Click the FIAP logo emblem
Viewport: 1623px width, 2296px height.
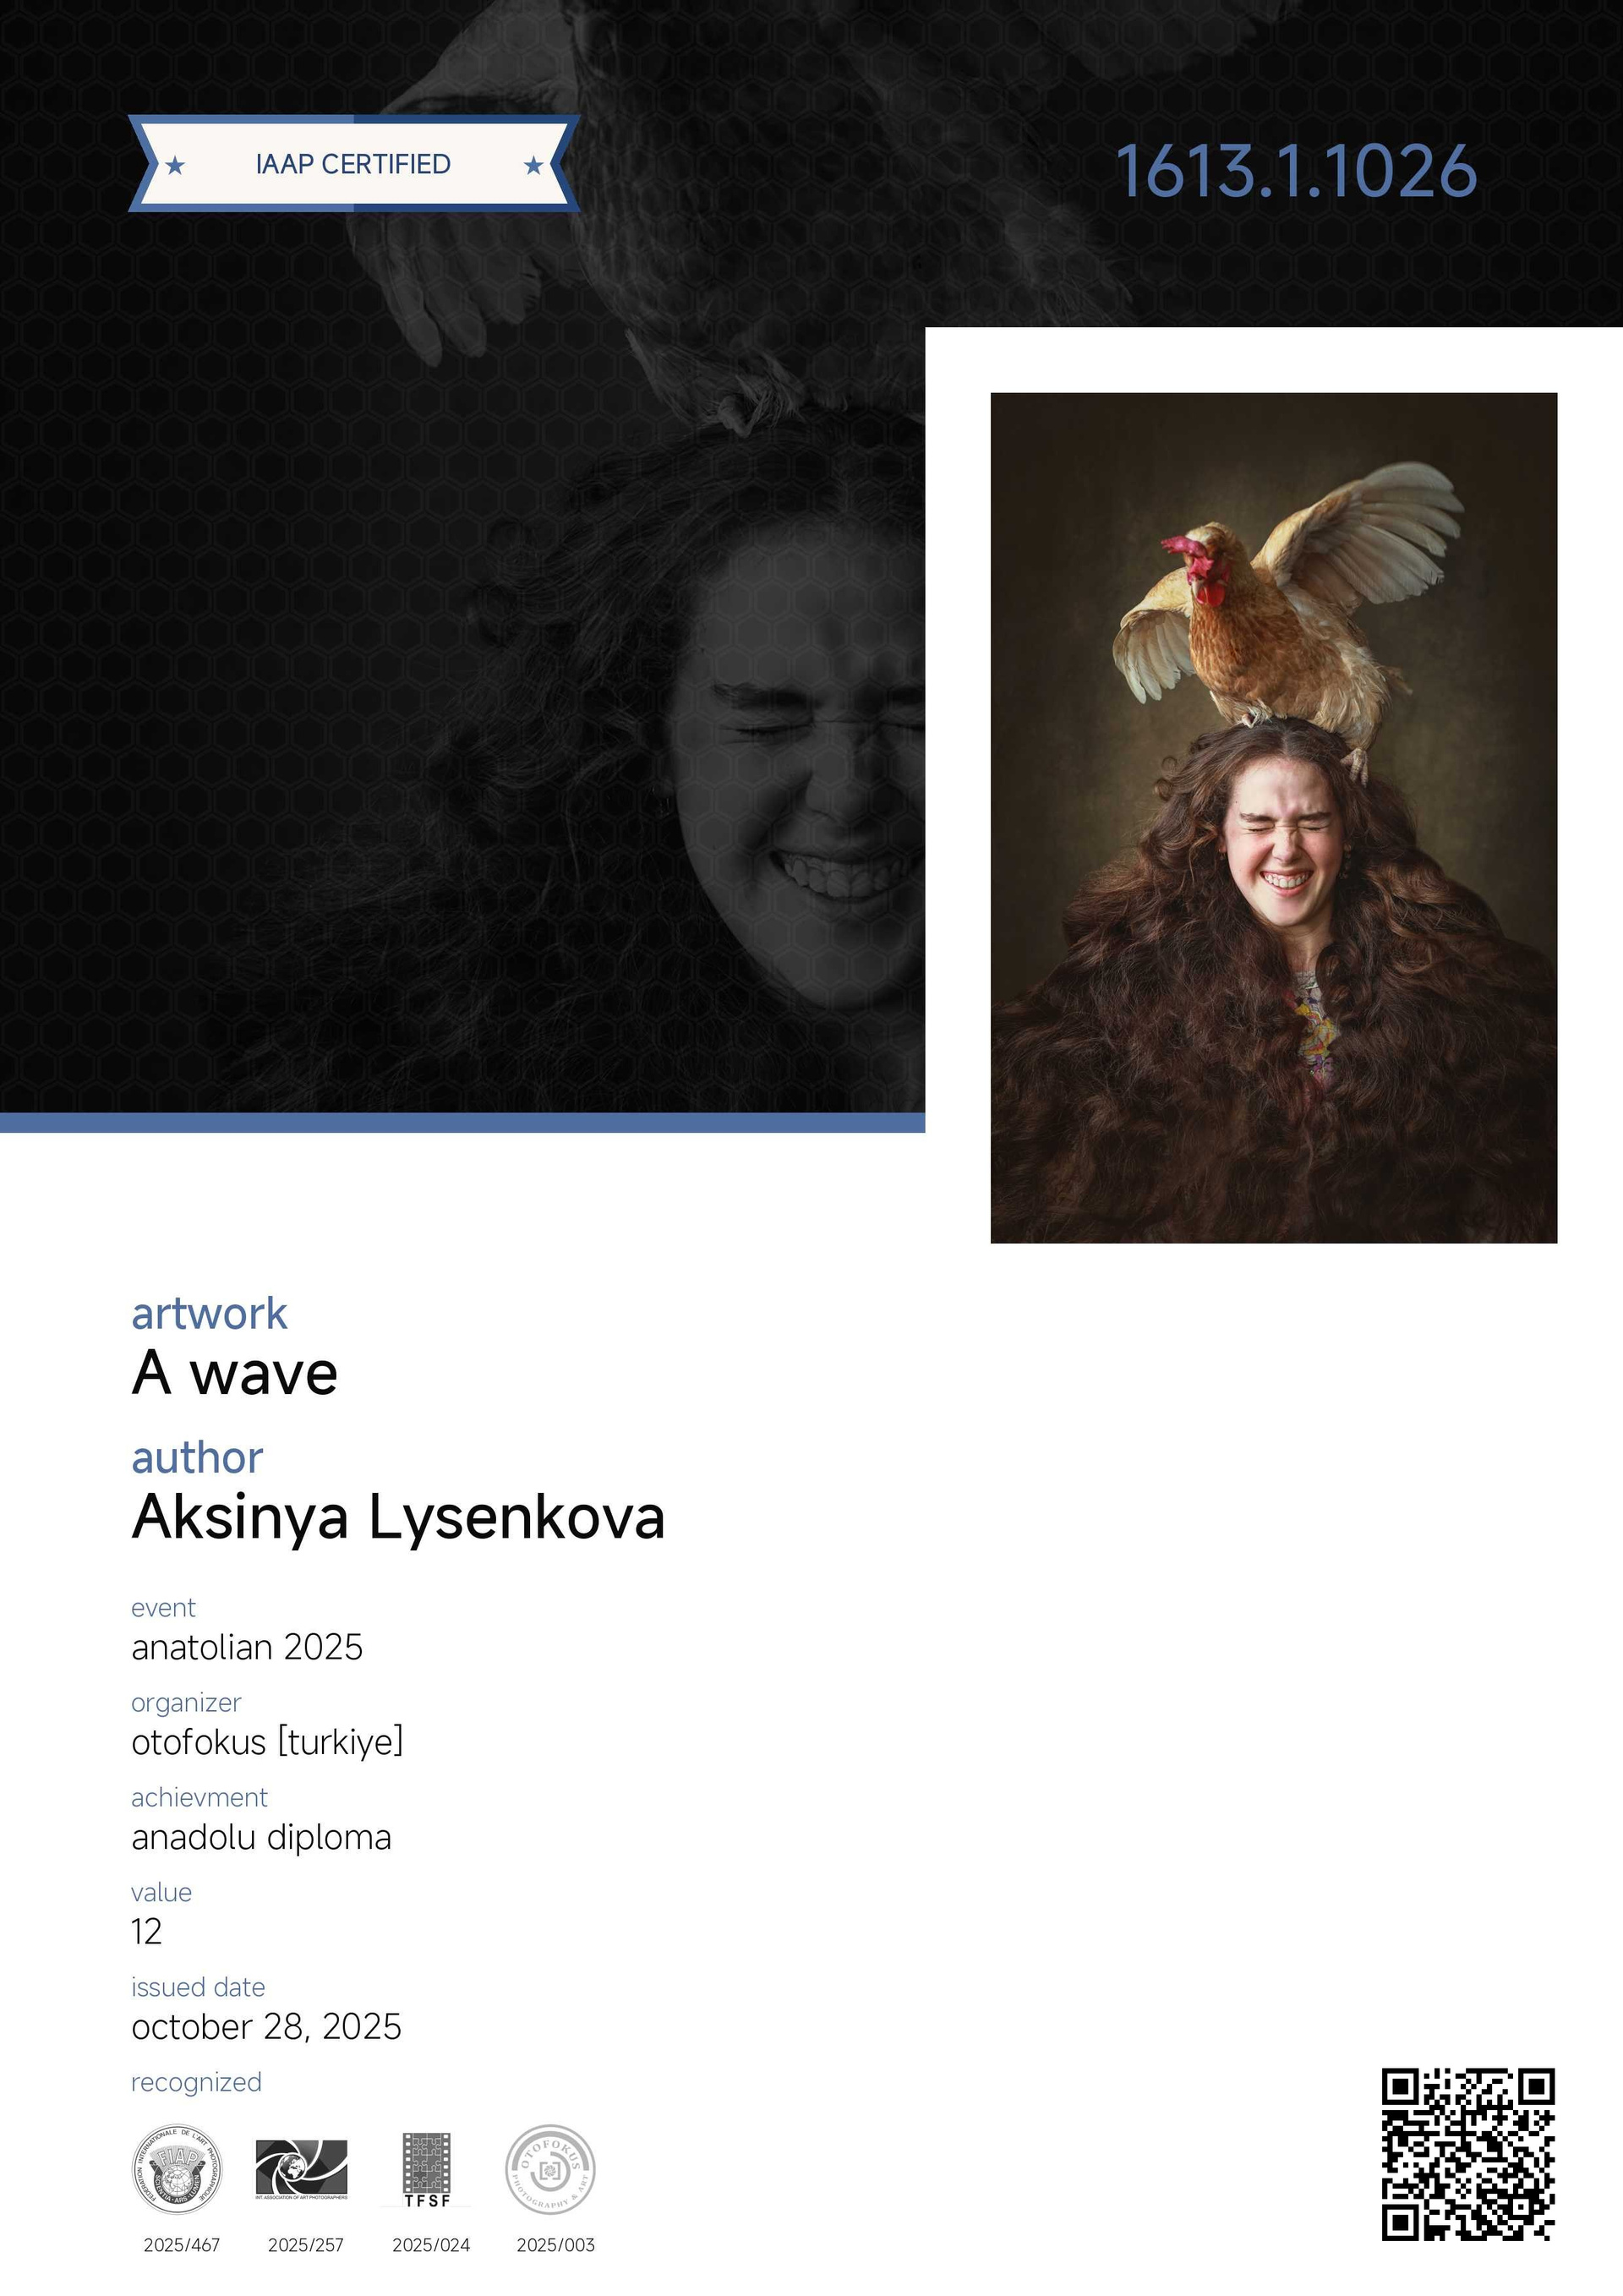(177, 2169)
